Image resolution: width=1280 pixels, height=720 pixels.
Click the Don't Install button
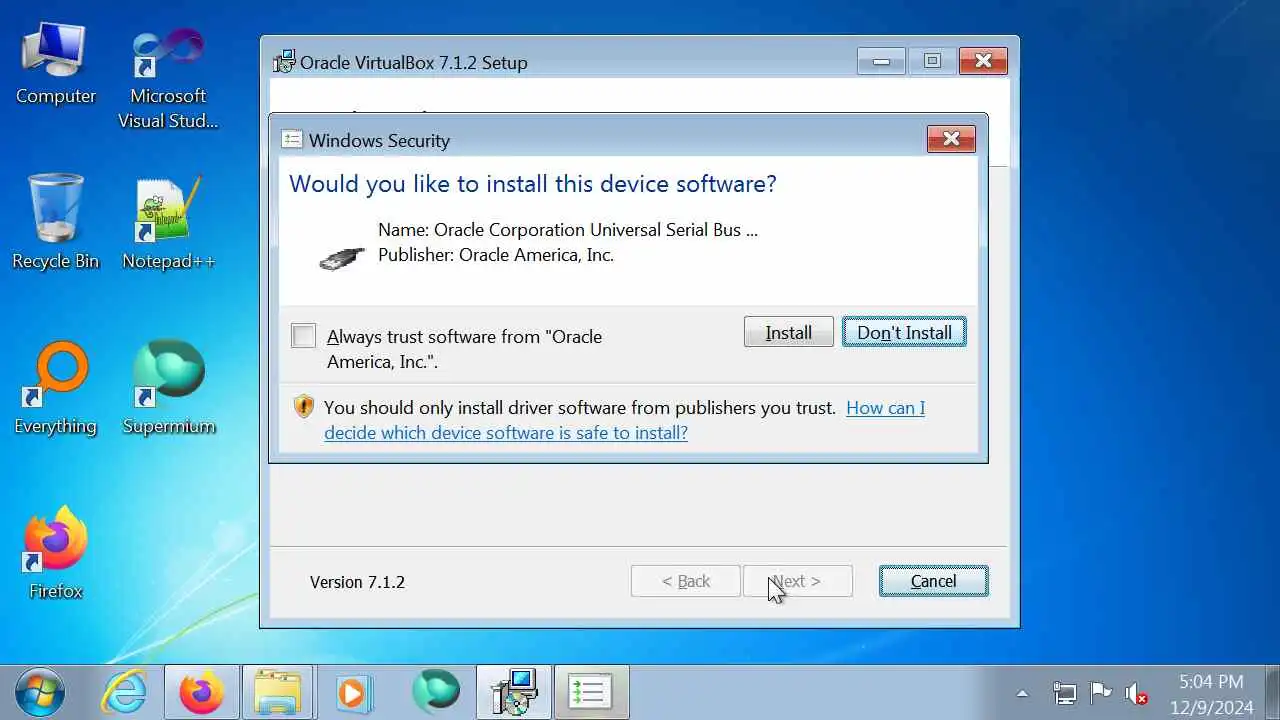point(904,332)
